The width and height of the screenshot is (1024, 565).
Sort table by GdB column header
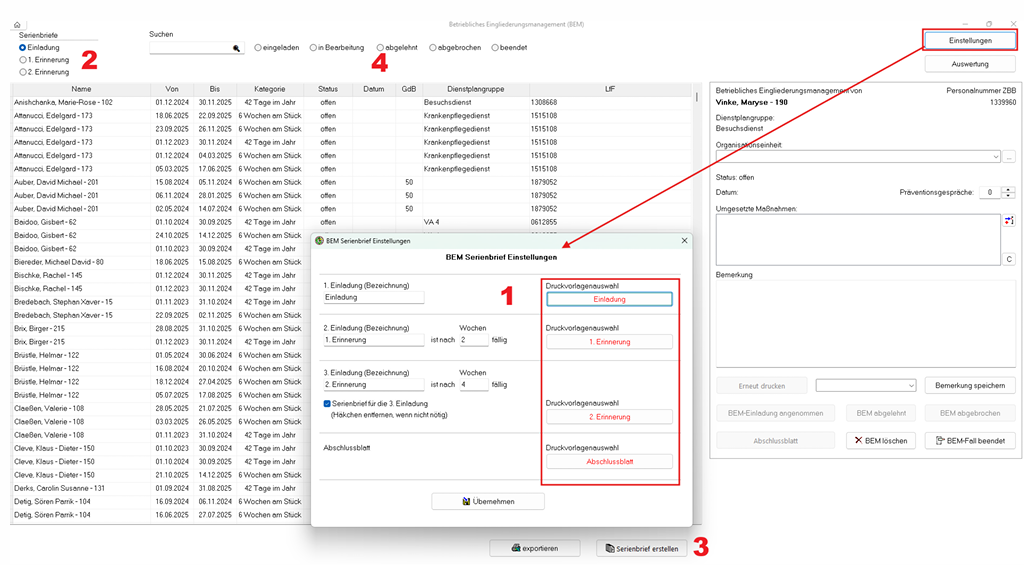[409, 89]
